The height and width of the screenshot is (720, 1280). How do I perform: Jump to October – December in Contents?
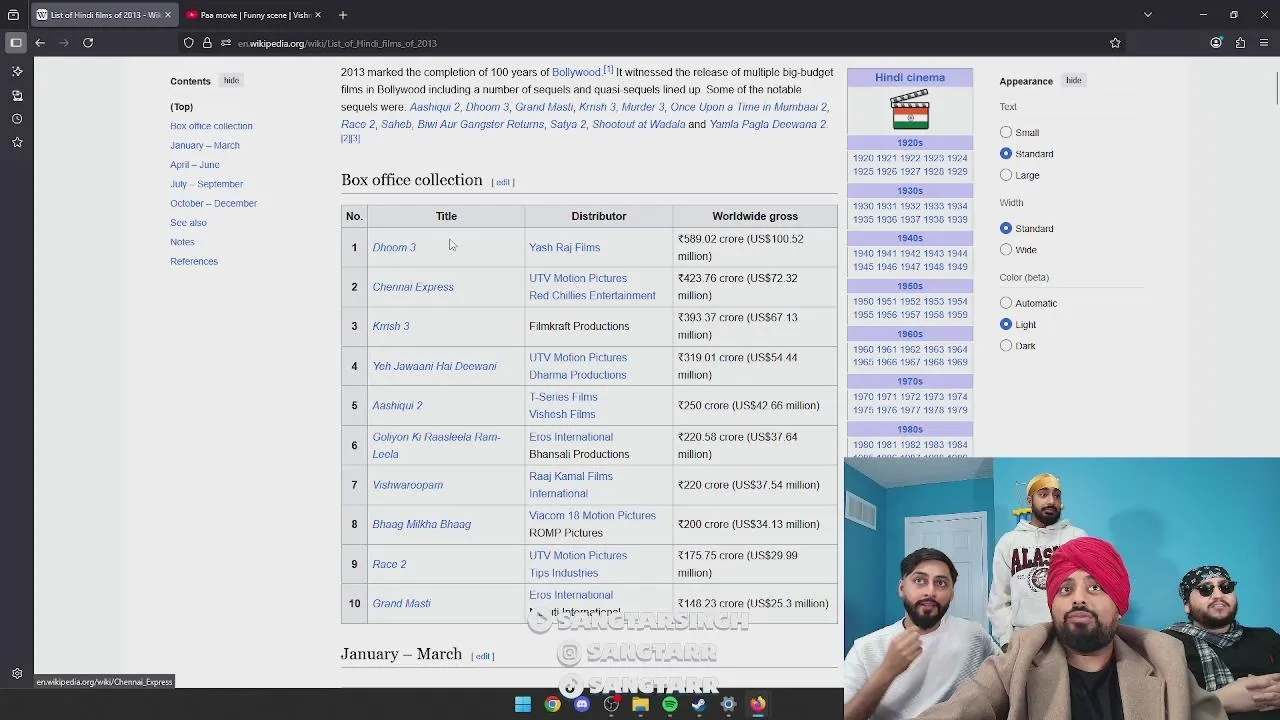pyautogui.click(x=213, y=203)
